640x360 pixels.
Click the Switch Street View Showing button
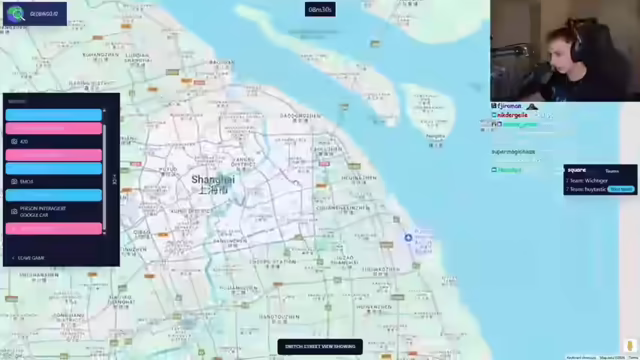[x=320, y=347]
